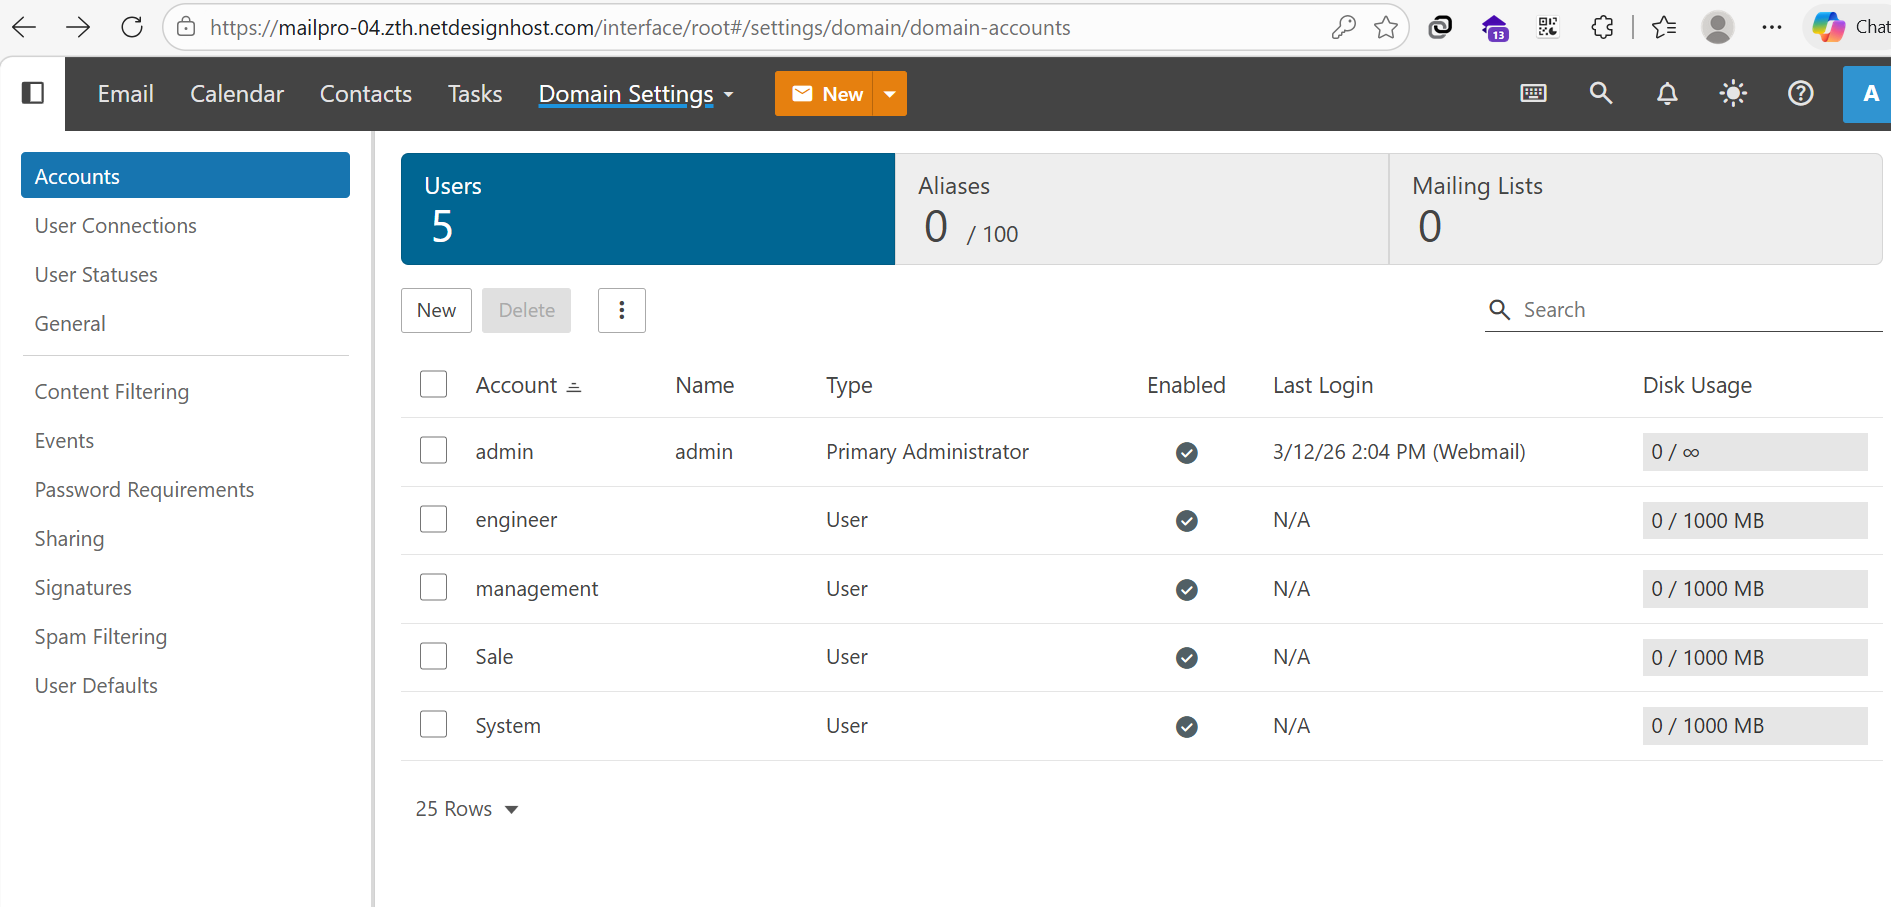Open Password Requirements in the sidebar
This screenshot has height=907, width=1891.
tap(144, 490)
